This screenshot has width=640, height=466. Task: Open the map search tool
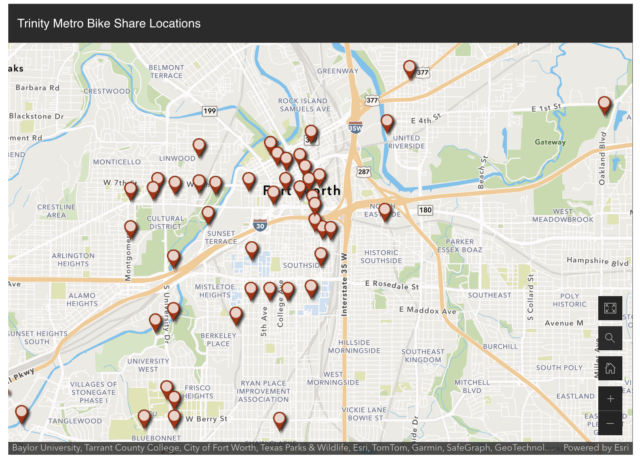coord(610,338)
